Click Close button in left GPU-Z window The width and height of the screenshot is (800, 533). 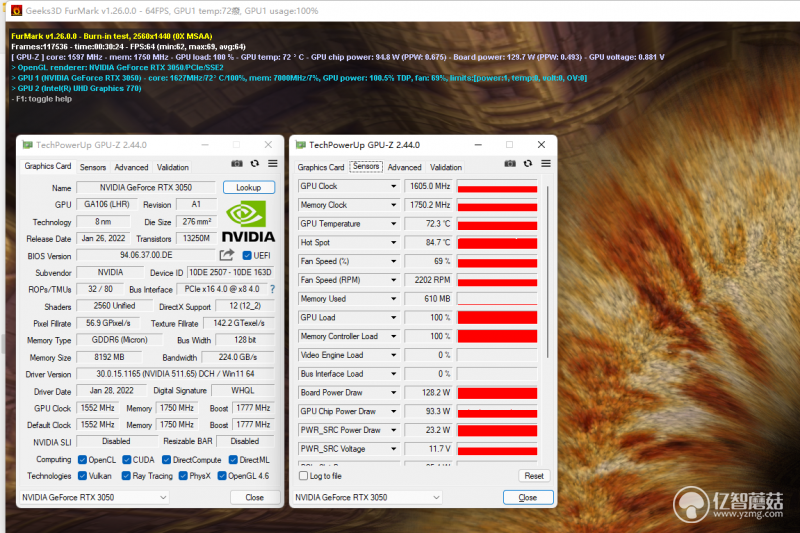255,497
